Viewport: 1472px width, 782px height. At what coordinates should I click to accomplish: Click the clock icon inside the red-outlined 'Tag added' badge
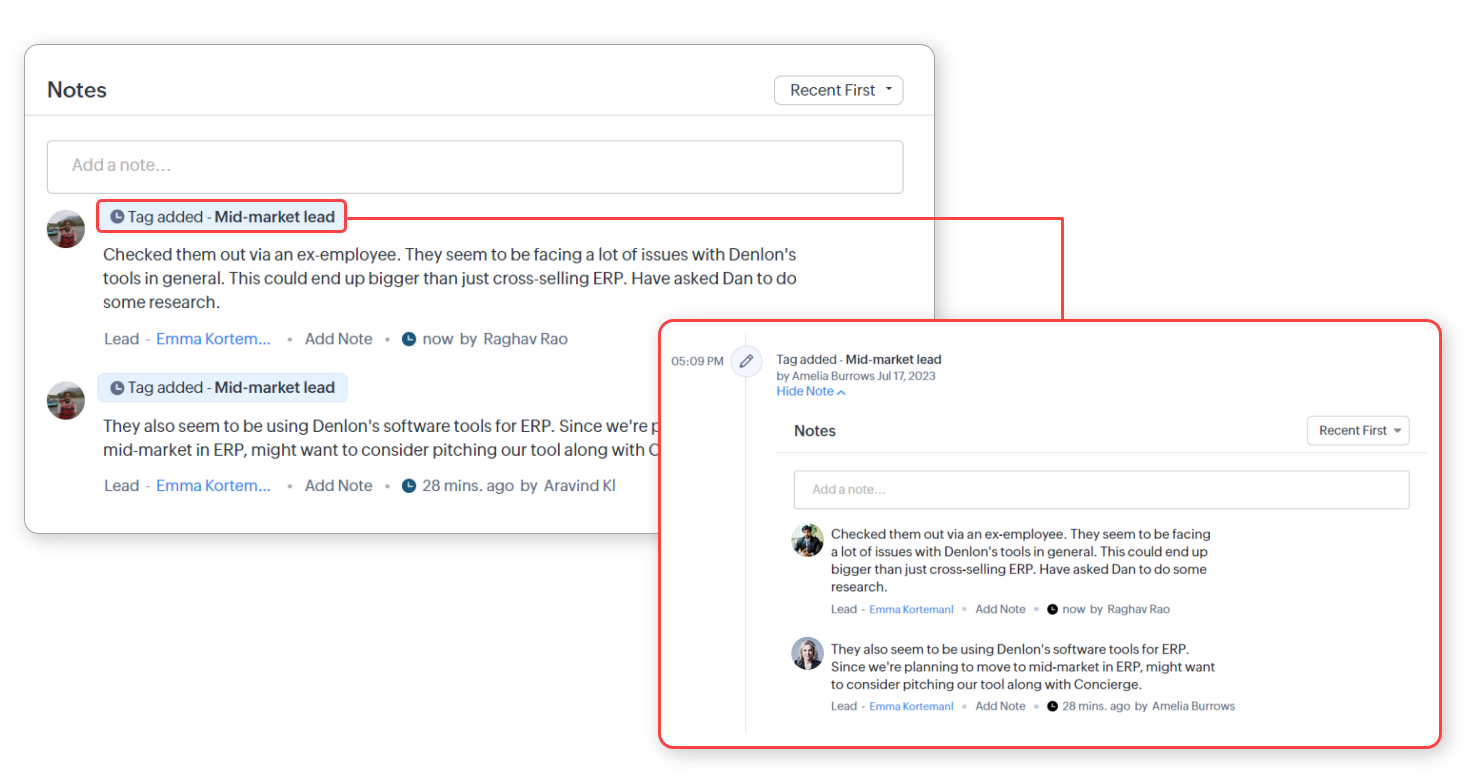[x=117, y=217]
